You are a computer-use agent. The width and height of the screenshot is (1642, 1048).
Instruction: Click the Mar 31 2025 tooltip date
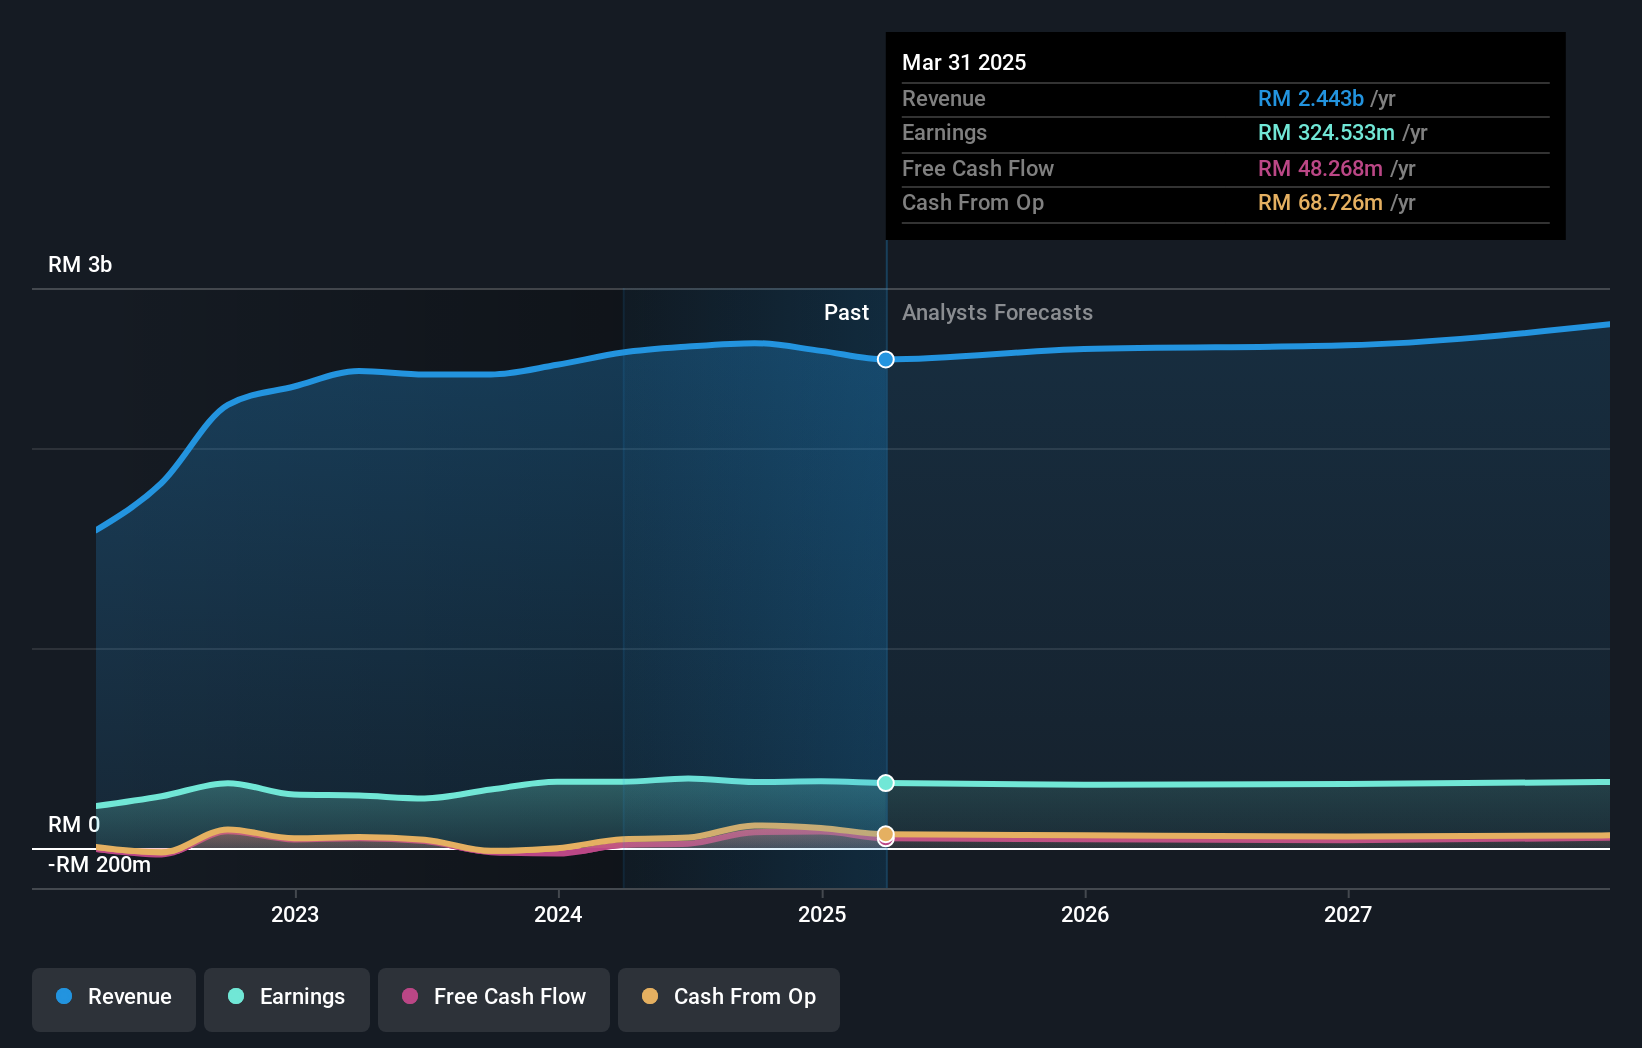(x=964, y=62)
